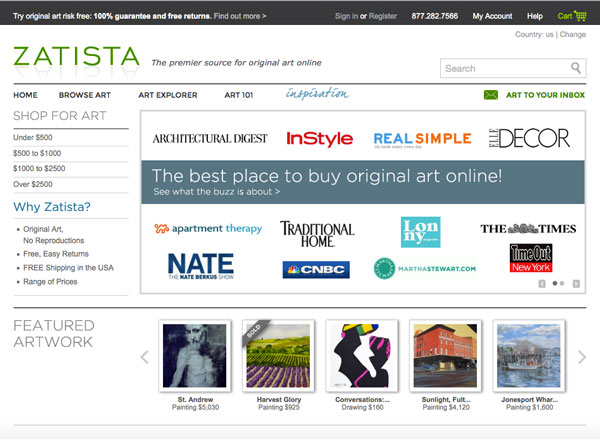Click the InStyle logo

pyautogui.click(x=320, y=139)
